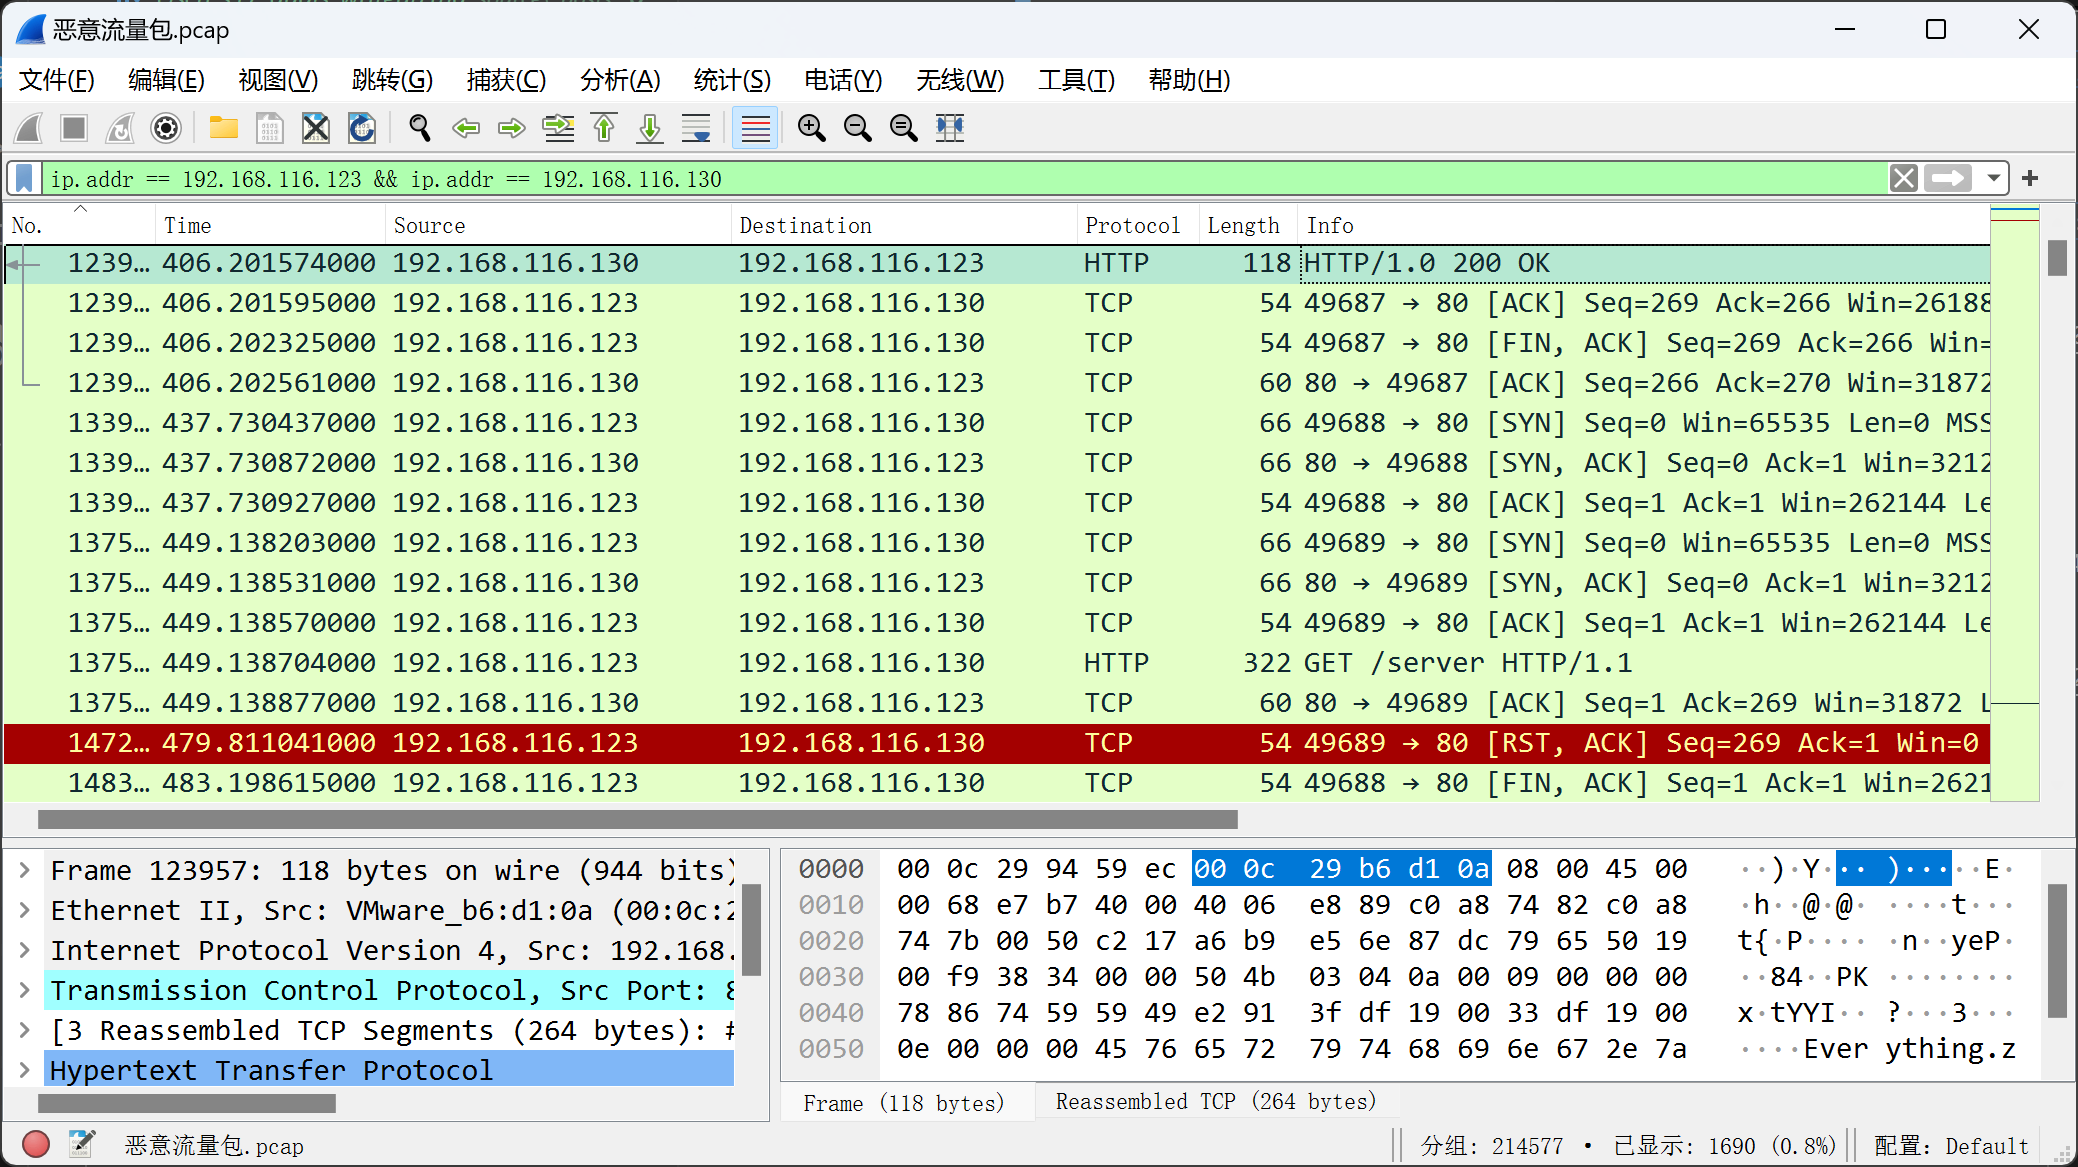2078x1167 pixels.
Task: Go to the first packet icon
Action: click(604, 128)
